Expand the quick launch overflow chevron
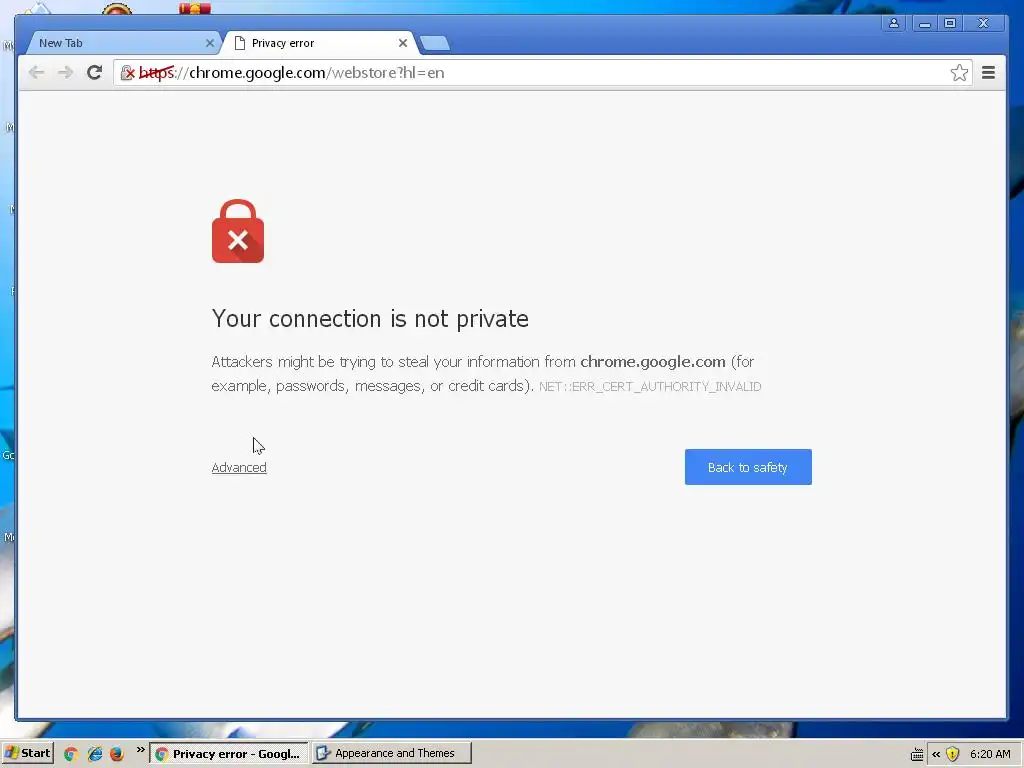The height and width of the screenshot is (768, 1024). pos(140,750)
